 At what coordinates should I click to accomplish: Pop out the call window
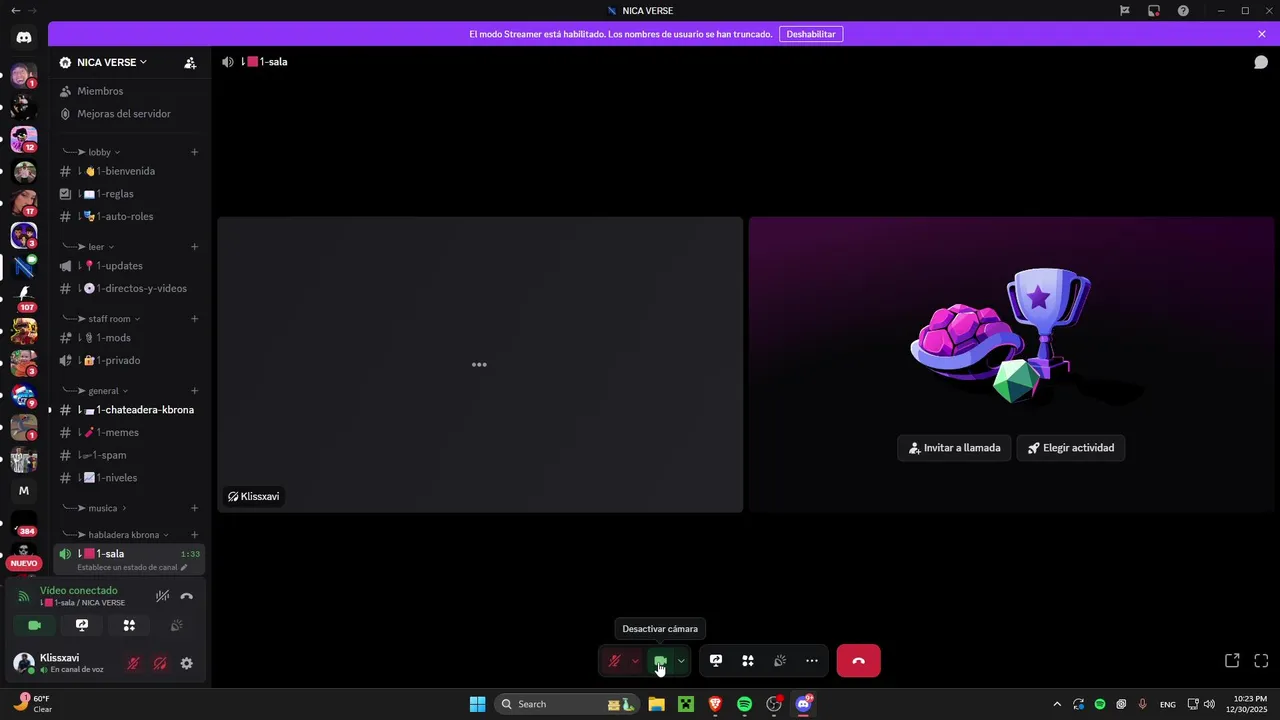pyautogui.click(x=1232, y=661)
